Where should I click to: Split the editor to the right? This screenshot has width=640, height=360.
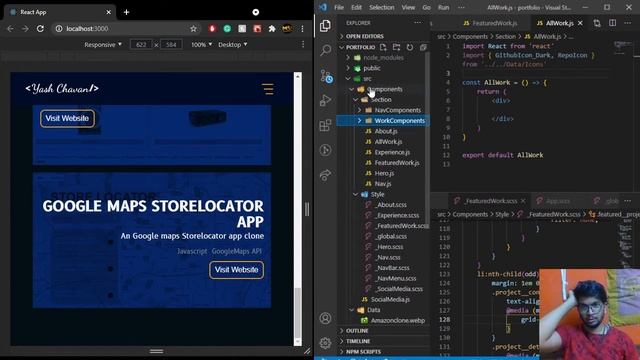(612, 23)
